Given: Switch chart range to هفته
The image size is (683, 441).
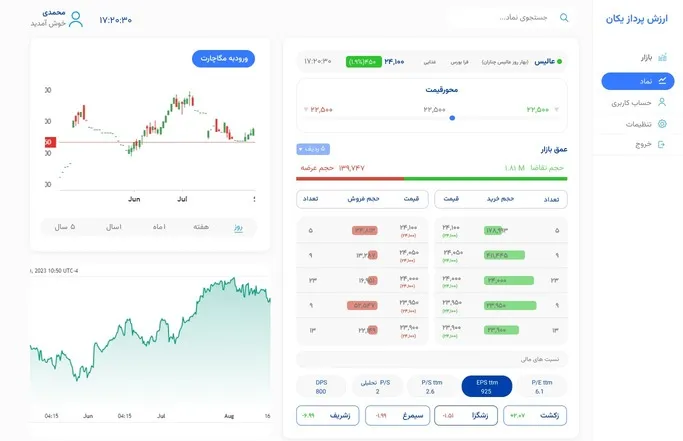Looking at the screenshot, I should (x=202, y=227).
